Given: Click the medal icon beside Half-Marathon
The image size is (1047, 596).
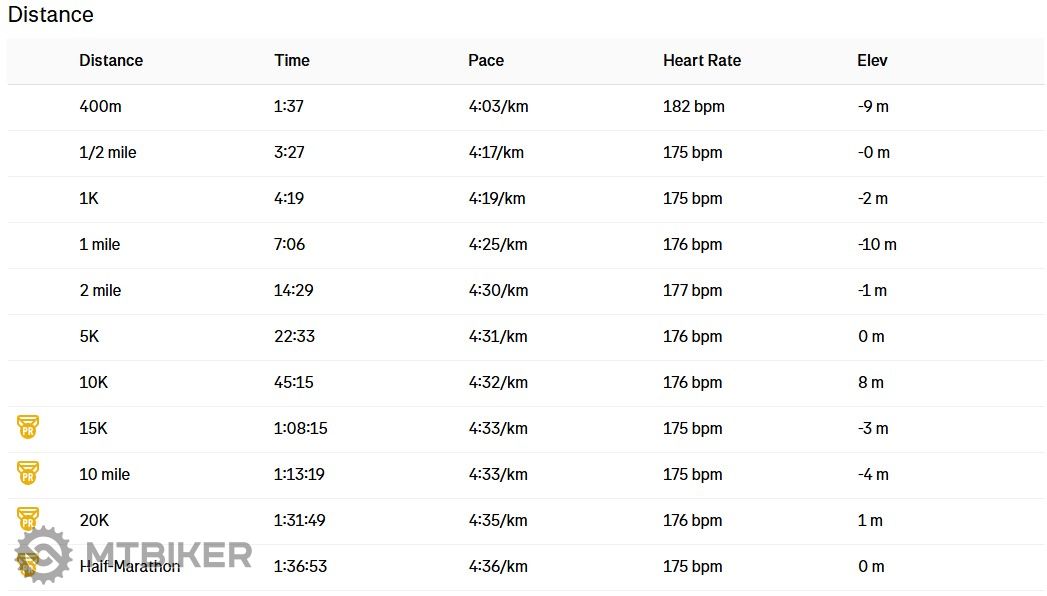Looking at the screenshot, I should click(x=27, y=566).
